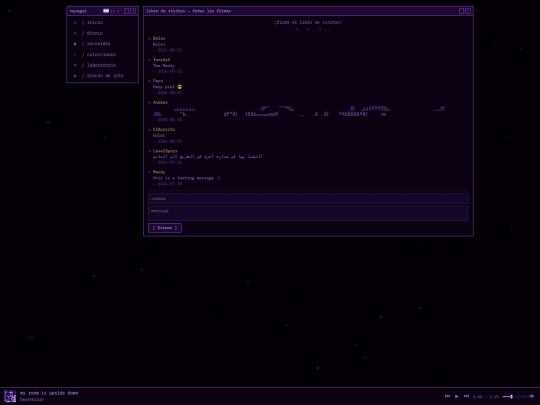Image resolution: width=540 pixels, height=405 pixels.
Task: Select the Paco guestbook name
Action: click(x=158, y=81)
